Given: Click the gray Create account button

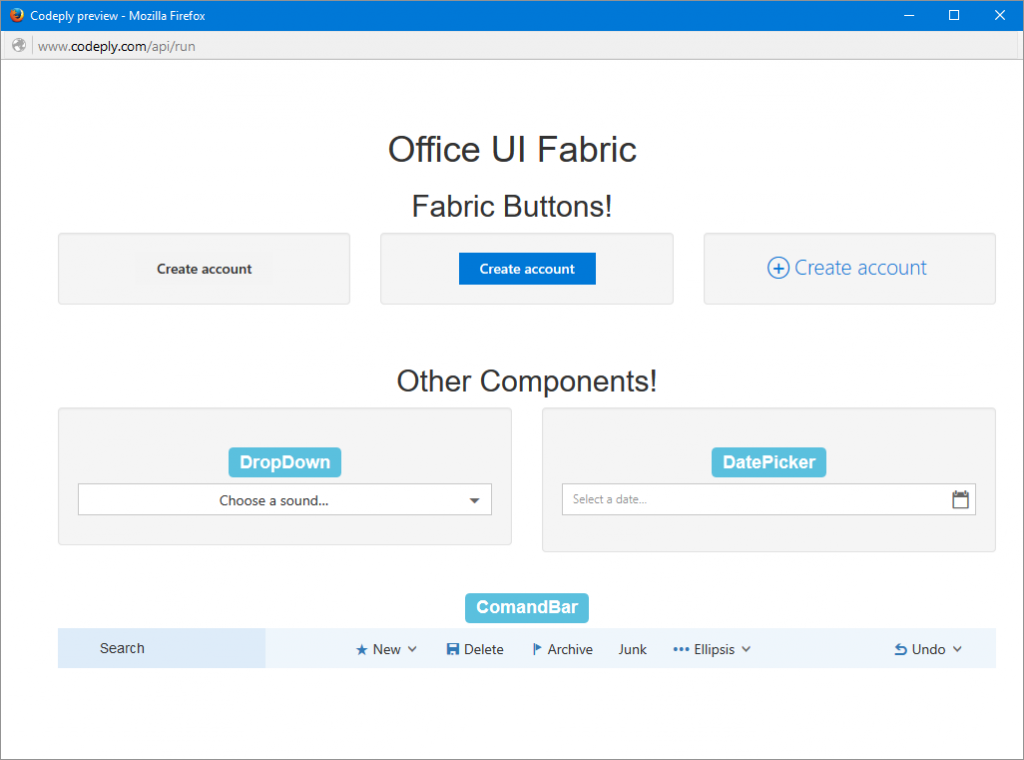Looking at the screenshot, I should click(x=204, y=269).
